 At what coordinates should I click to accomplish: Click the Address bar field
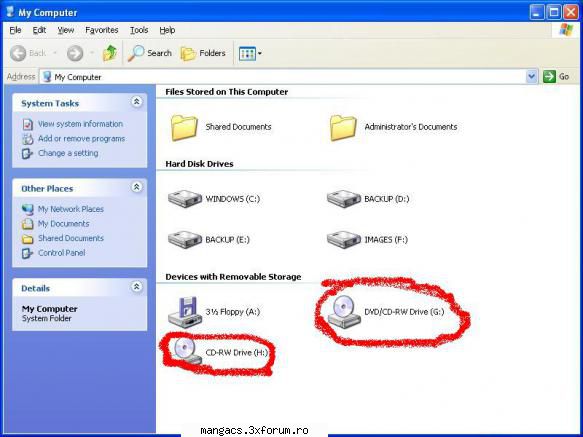[284, 77]
